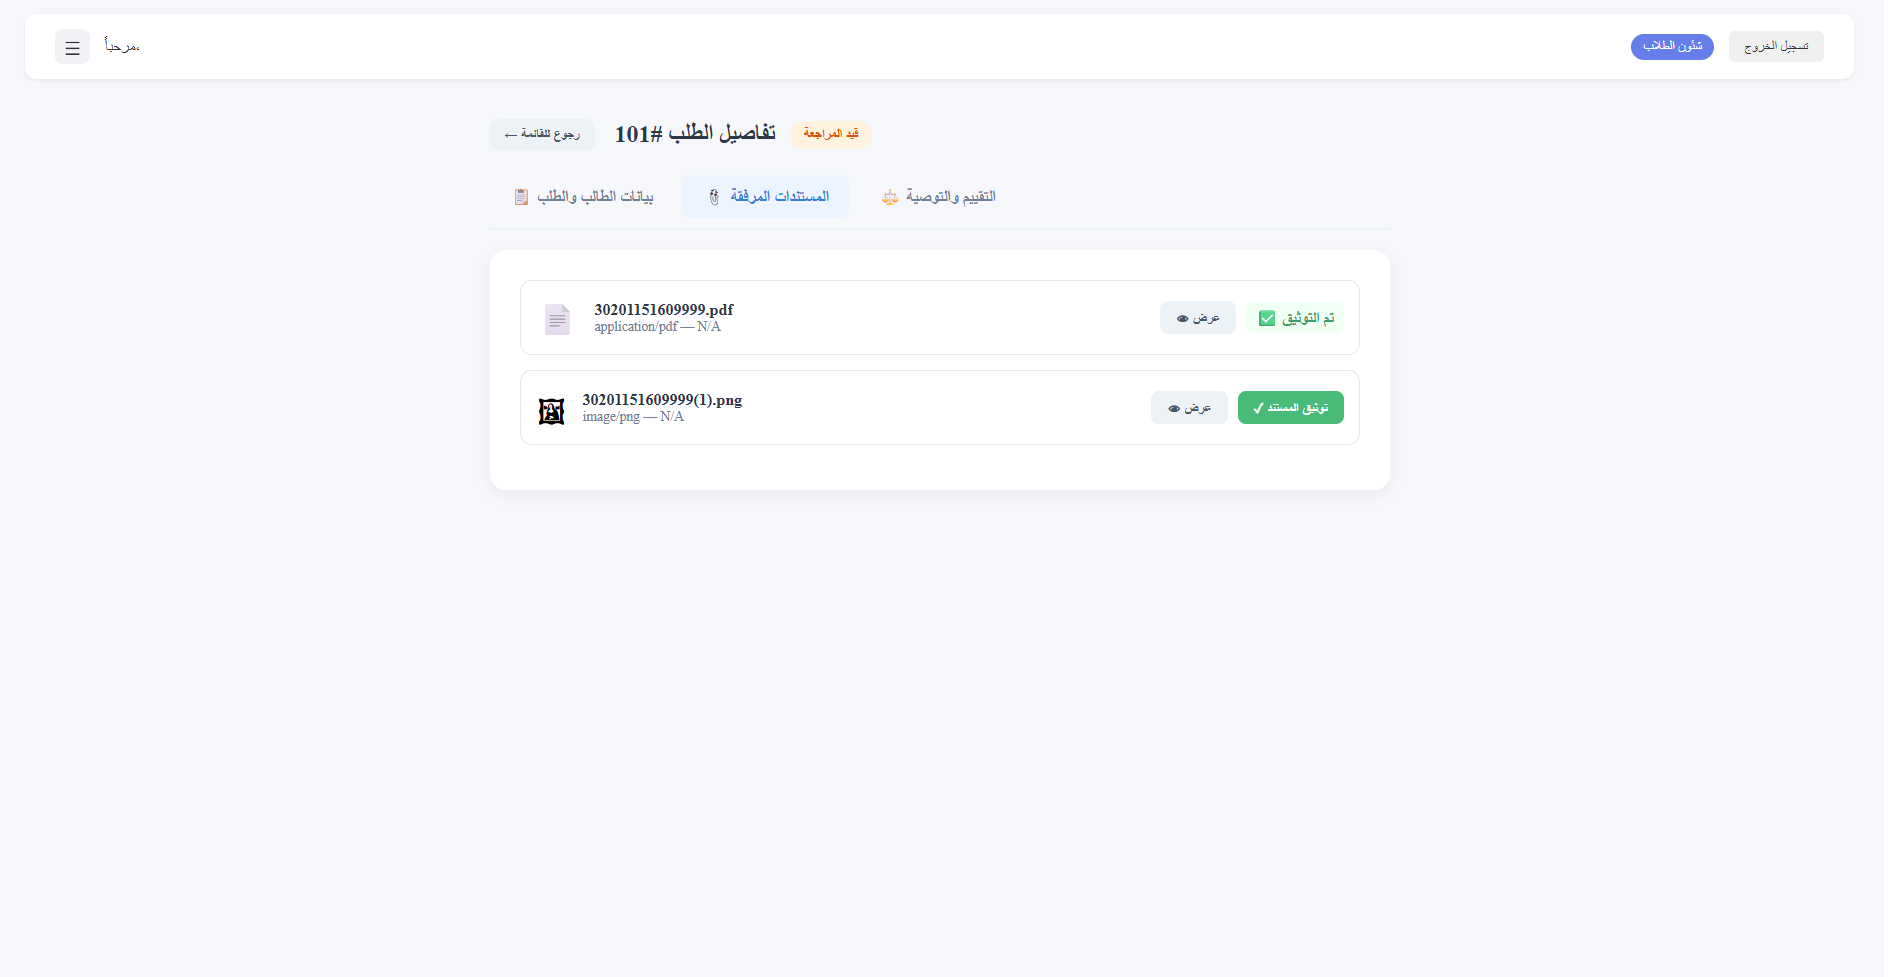Click the checkmark icon inside توثيق المستند button

(x=1258, y=407)
